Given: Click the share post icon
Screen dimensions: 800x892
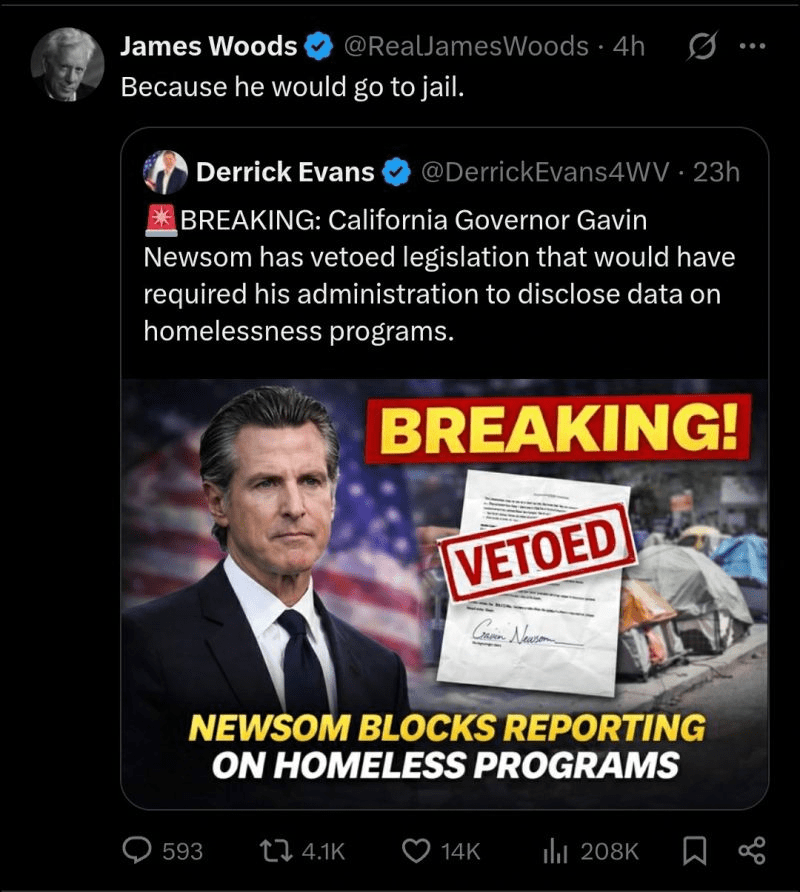Looking at the screenshot, I should (750, 850).
